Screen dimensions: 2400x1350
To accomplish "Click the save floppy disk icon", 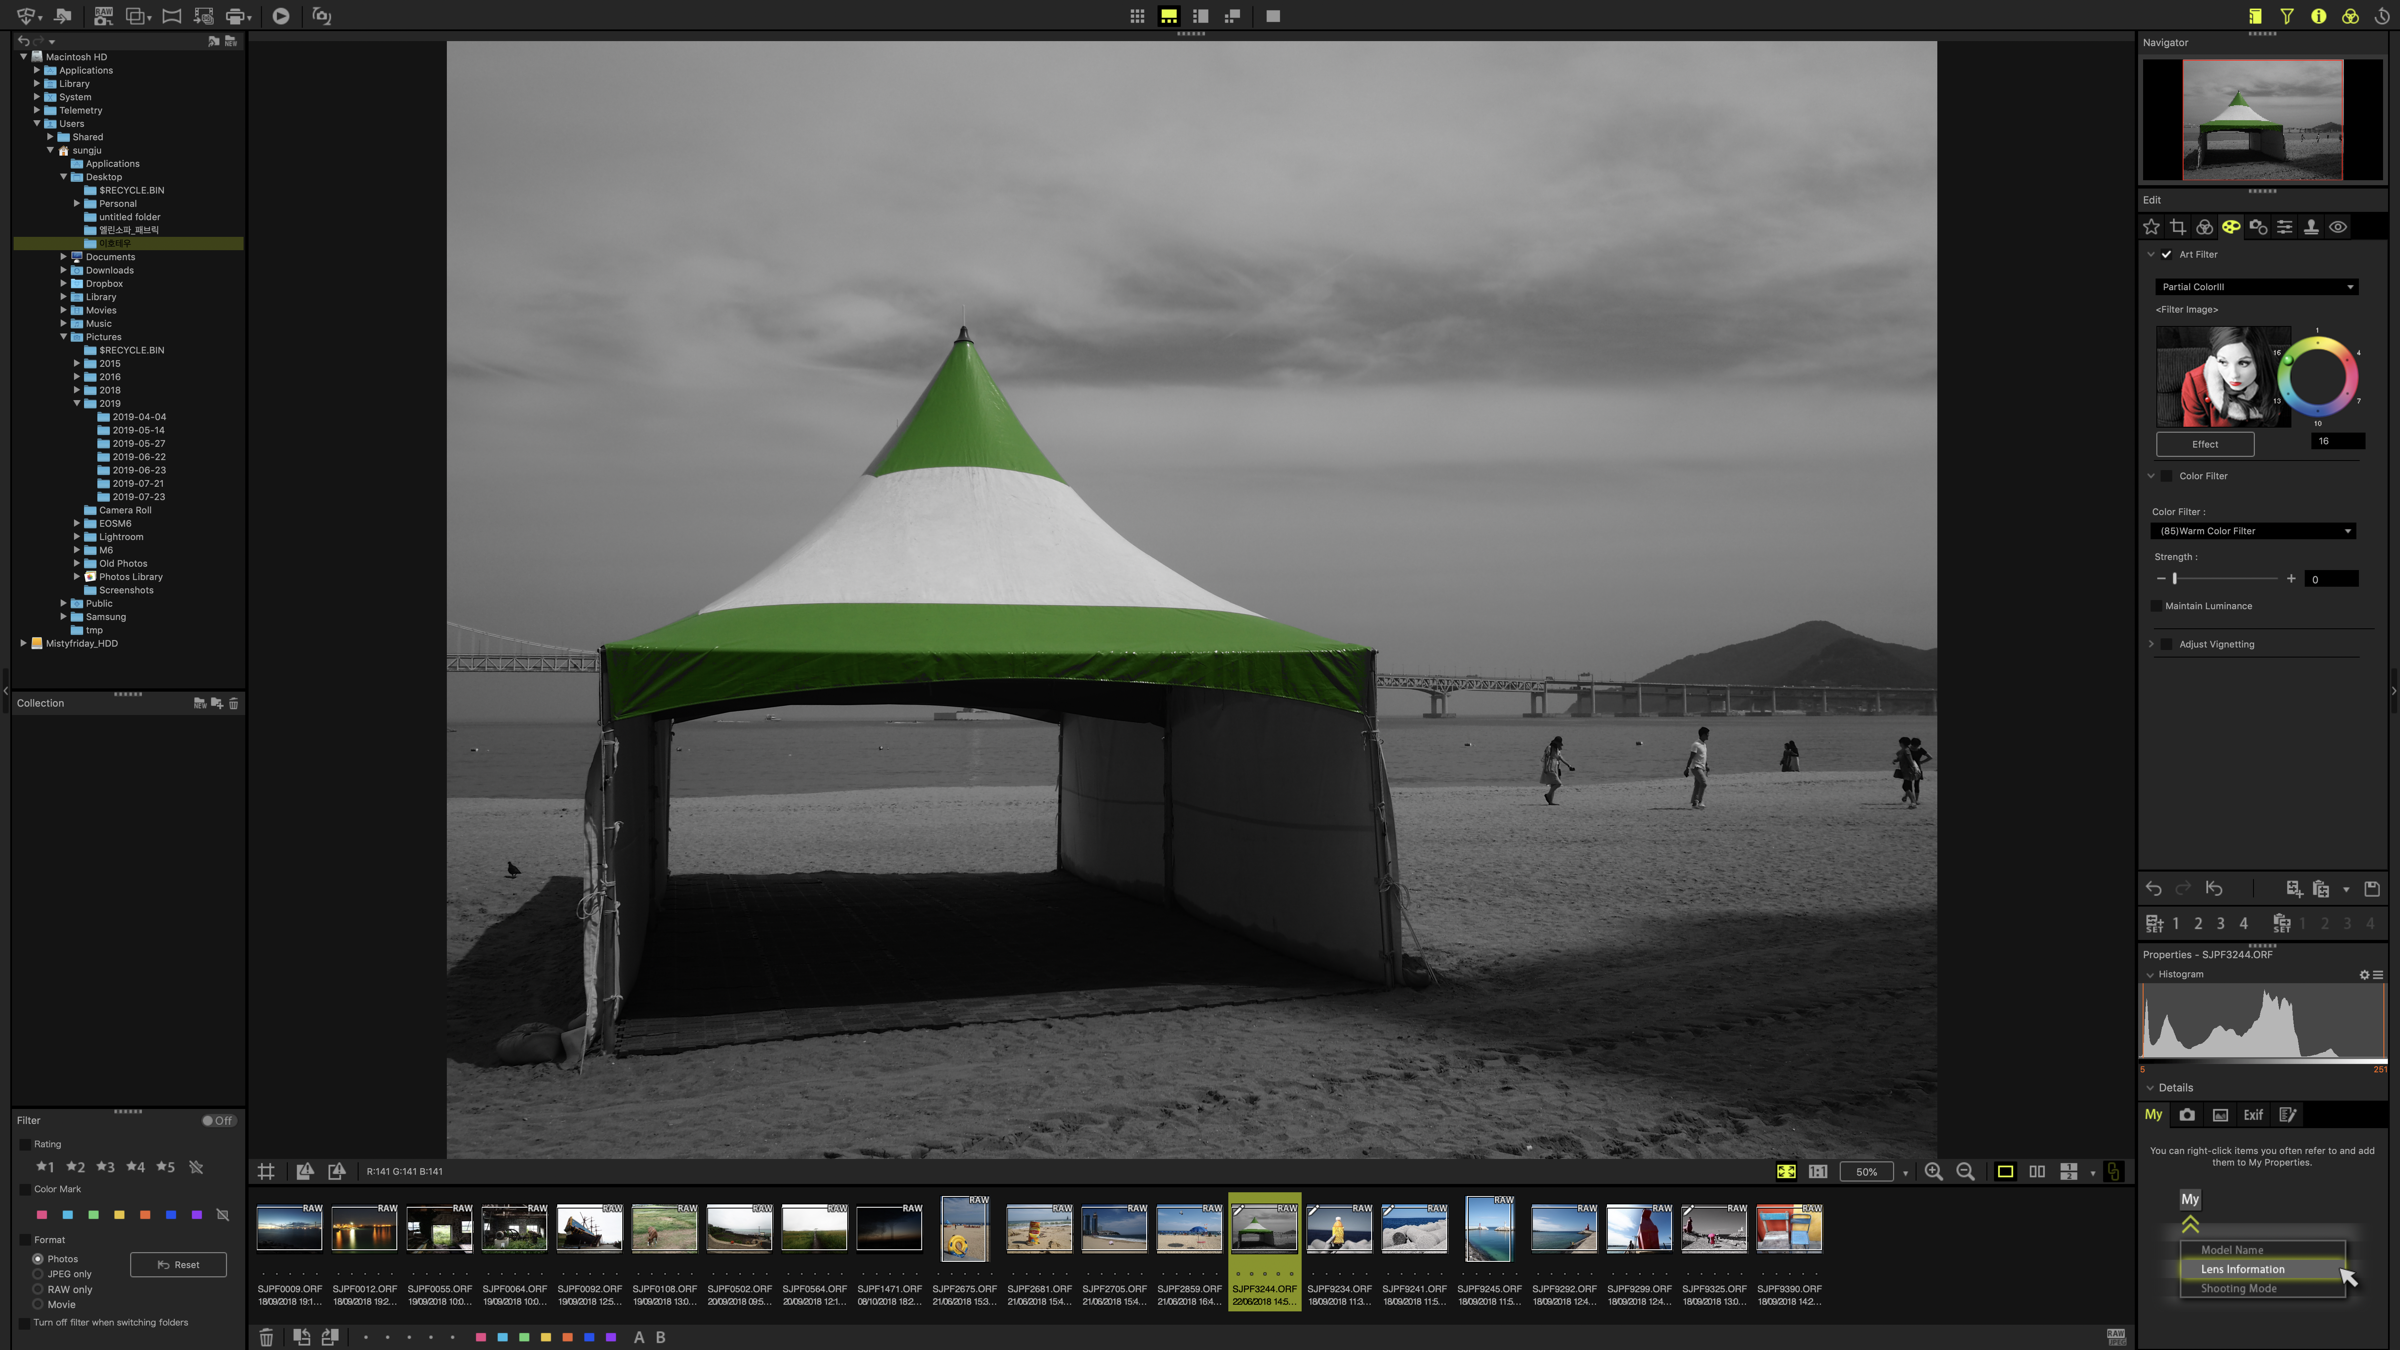I will coord(2372,889).
